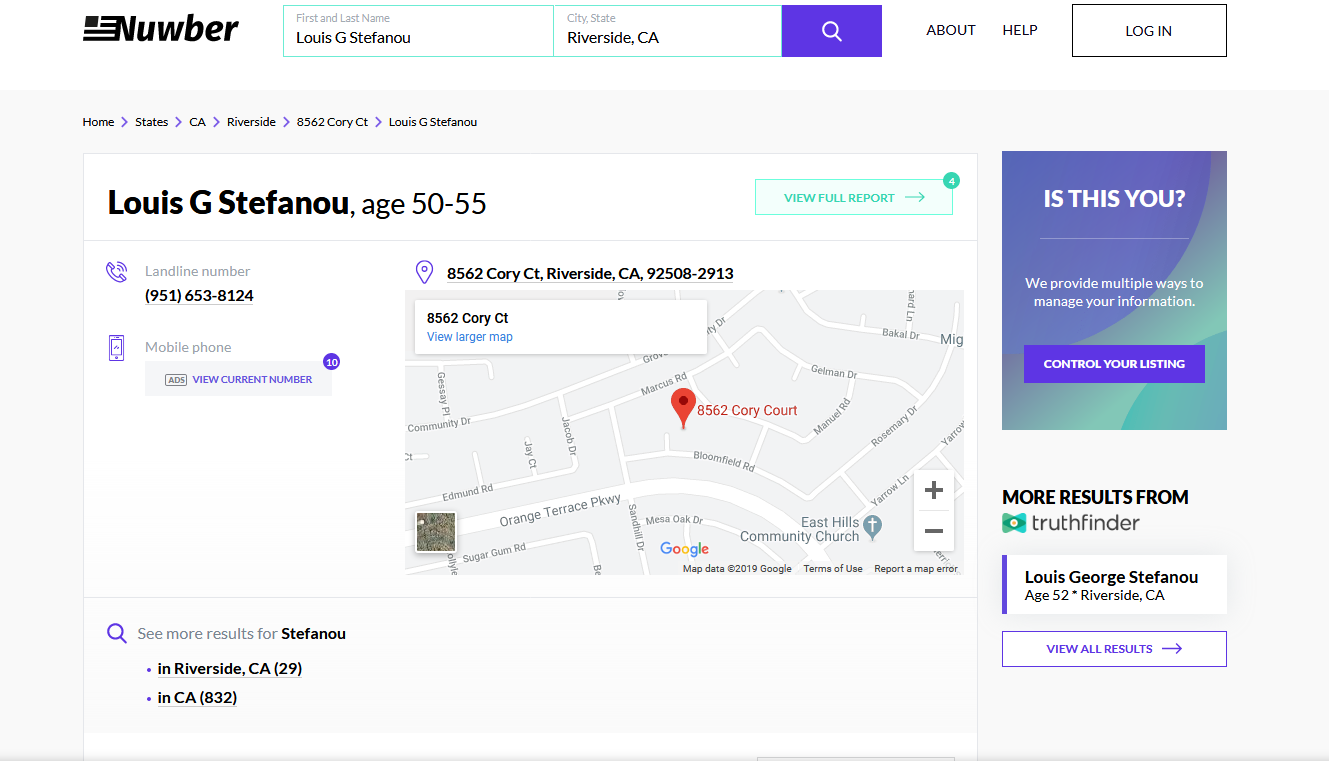Open satellite view via the map thumbnail
The width and height of the screenshot is (1329, 779).
[434, 532]
